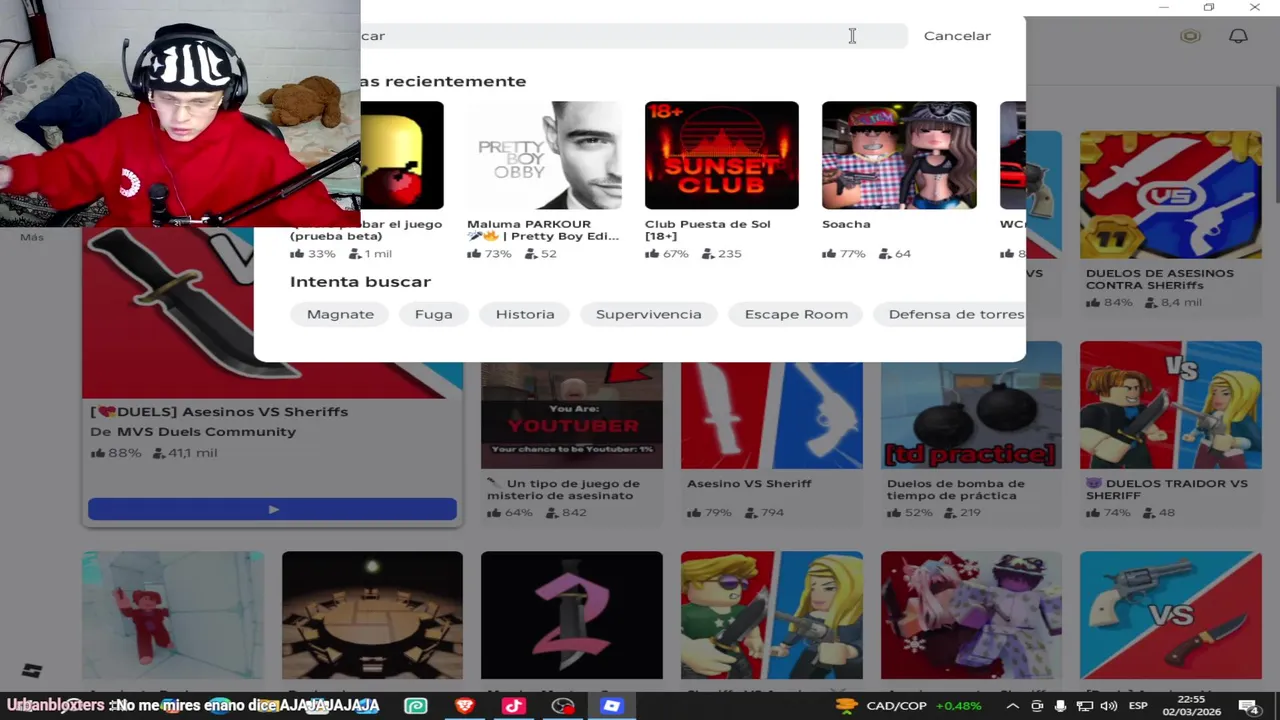
Task: Open the green spiral app in taskbar
Action: click(415, 706)
